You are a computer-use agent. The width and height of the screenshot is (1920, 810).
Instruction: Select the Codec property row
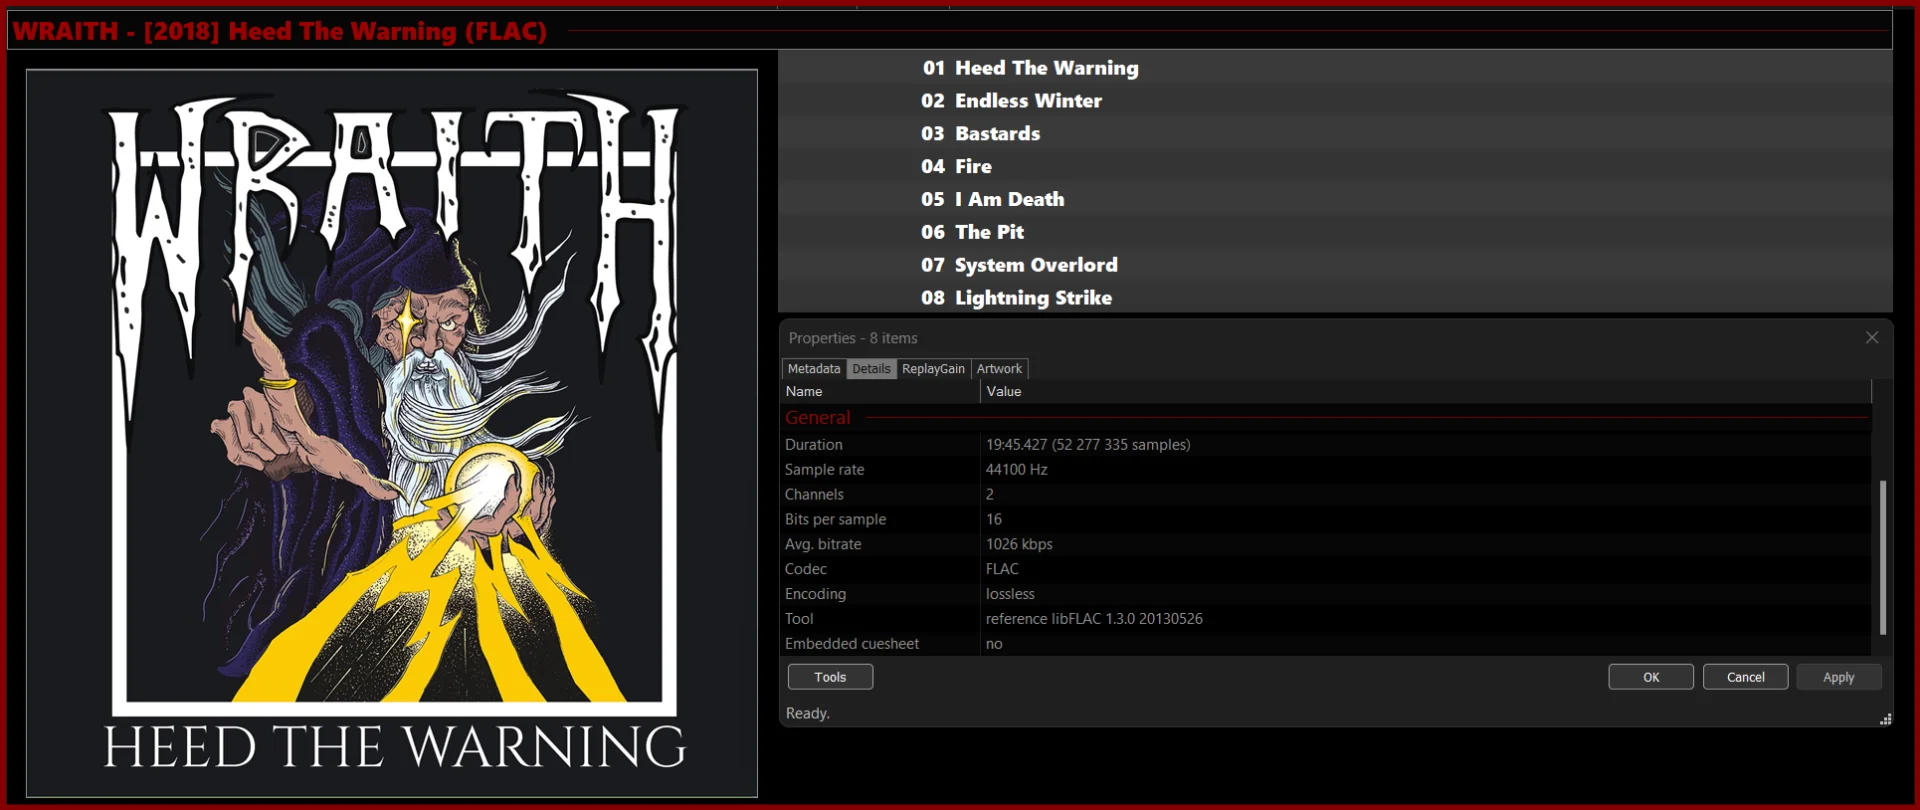click(1326, 569)
